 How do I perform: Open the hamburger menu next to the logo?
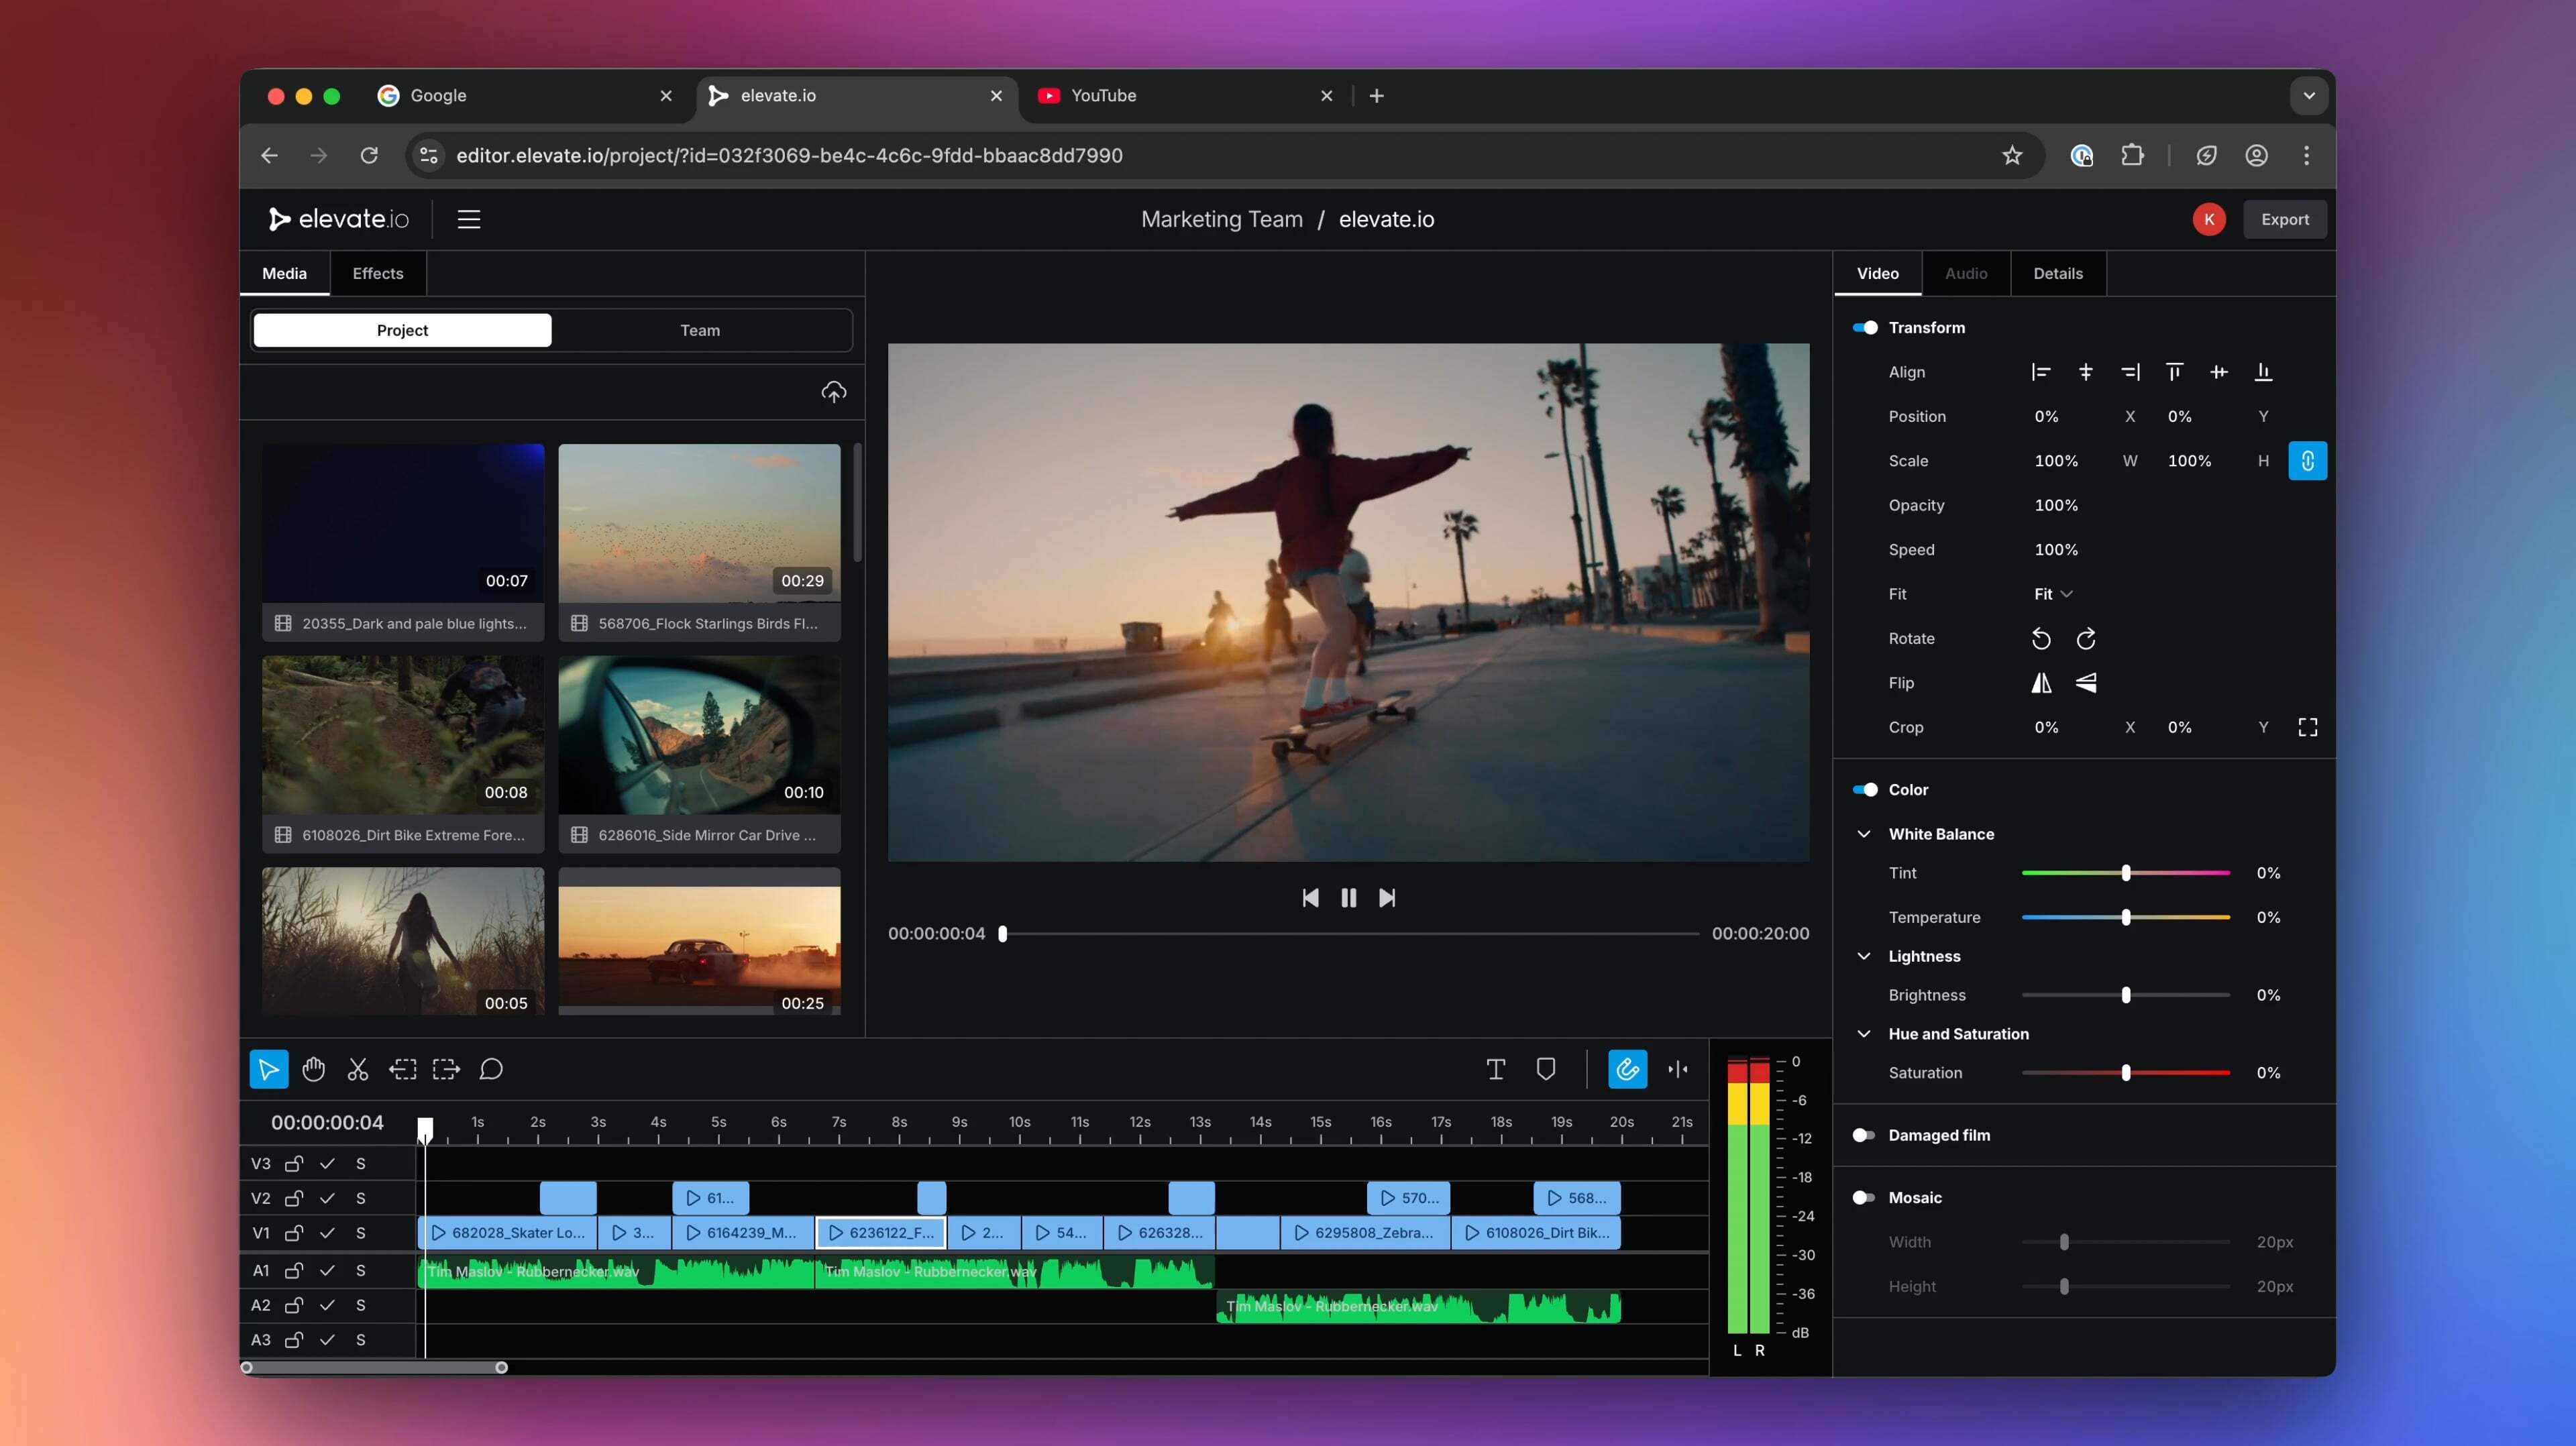click(469, 219)
